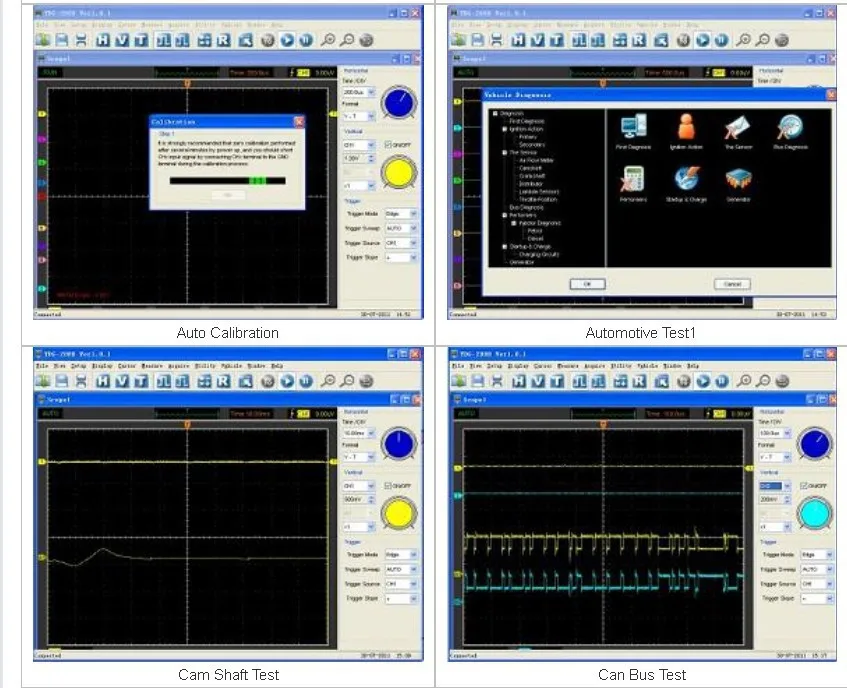Screen dimensions: 847x688
Task: Click the Save disk icon in Cam Shaft Test window
Action: 62,381
